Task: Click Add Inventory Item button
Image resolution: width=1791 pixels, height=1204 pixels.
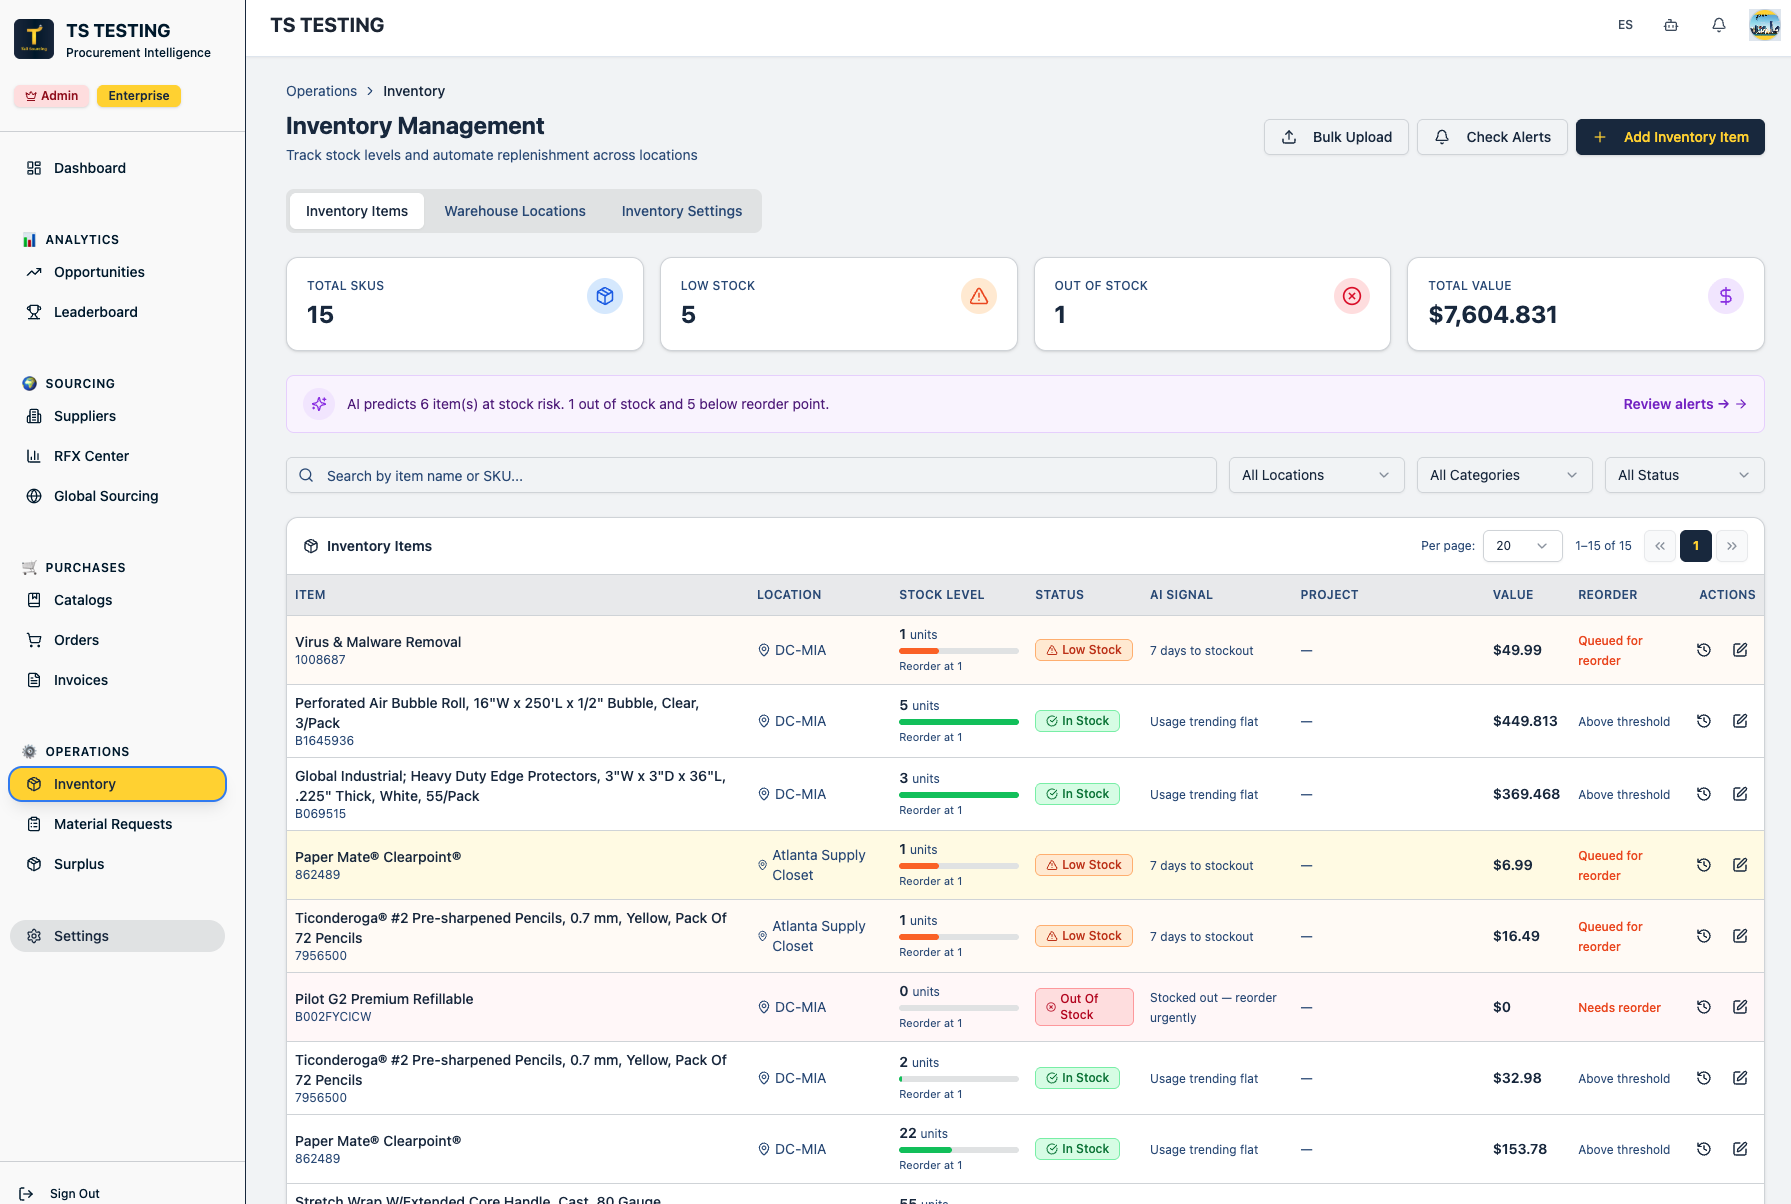Action: click(x=1670, y=137)
